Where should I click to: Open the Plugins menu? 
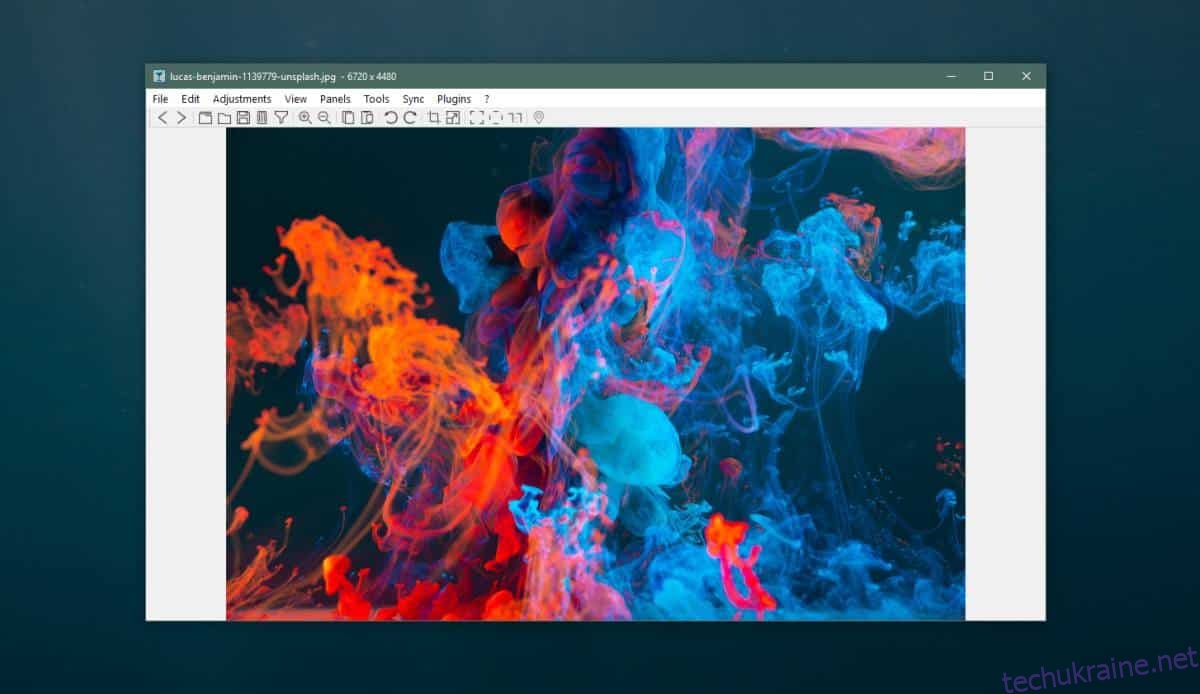[454, 99]
